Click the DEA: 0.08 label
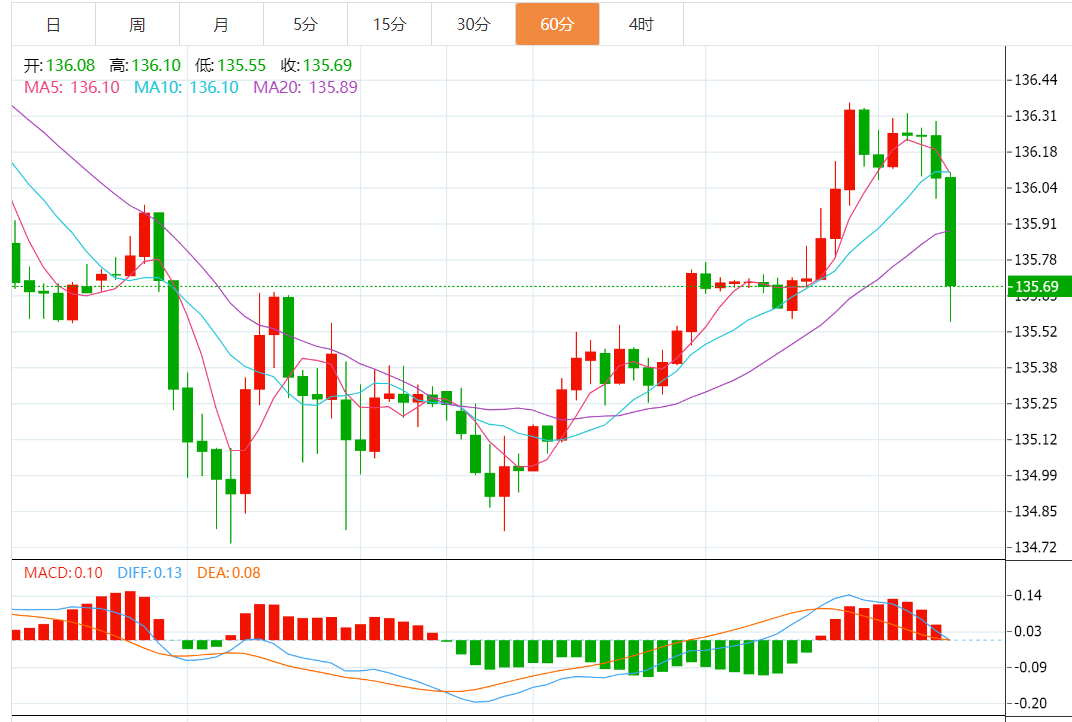1072x722 pixels. pos(229,573)
